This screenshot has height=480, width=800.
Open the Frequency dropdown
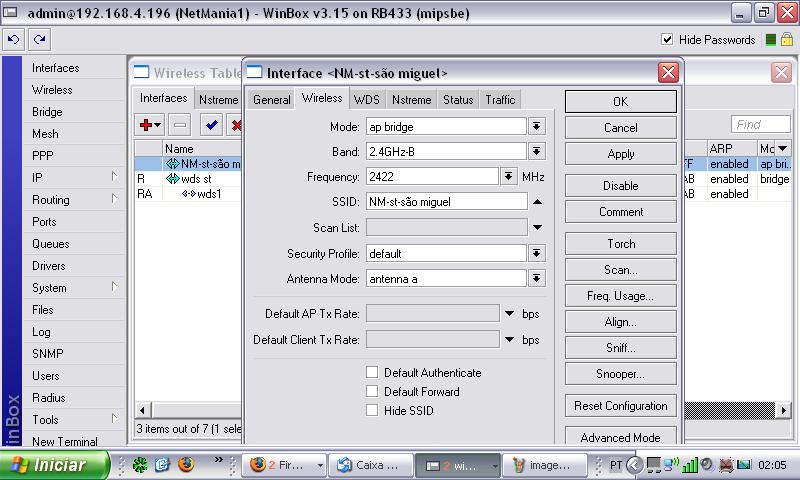point(508,176)
